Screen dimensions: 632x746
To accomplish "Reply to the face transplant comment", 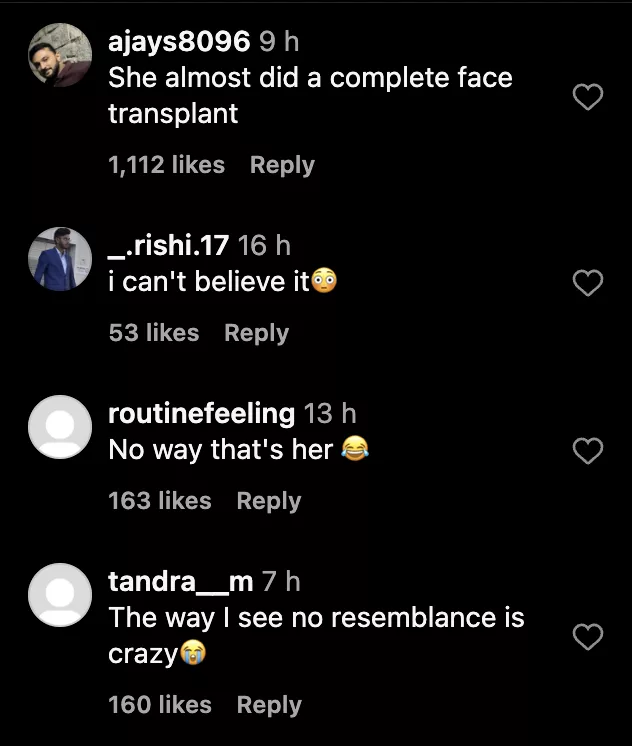I will tap(282, 165).
